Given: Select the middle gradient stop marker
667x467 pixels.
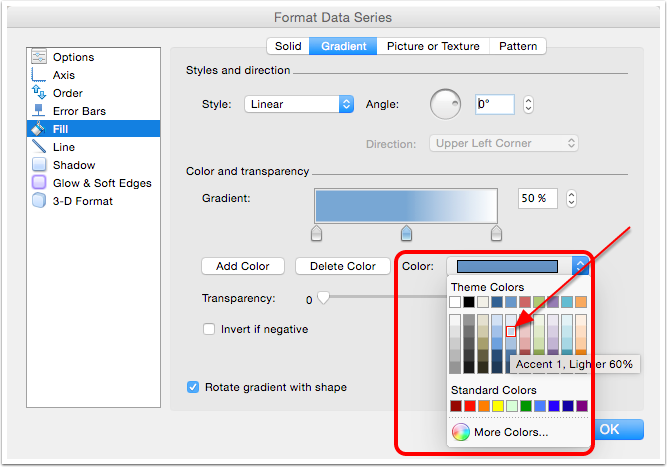Looking at the screenshot, I should click(406, 233).
